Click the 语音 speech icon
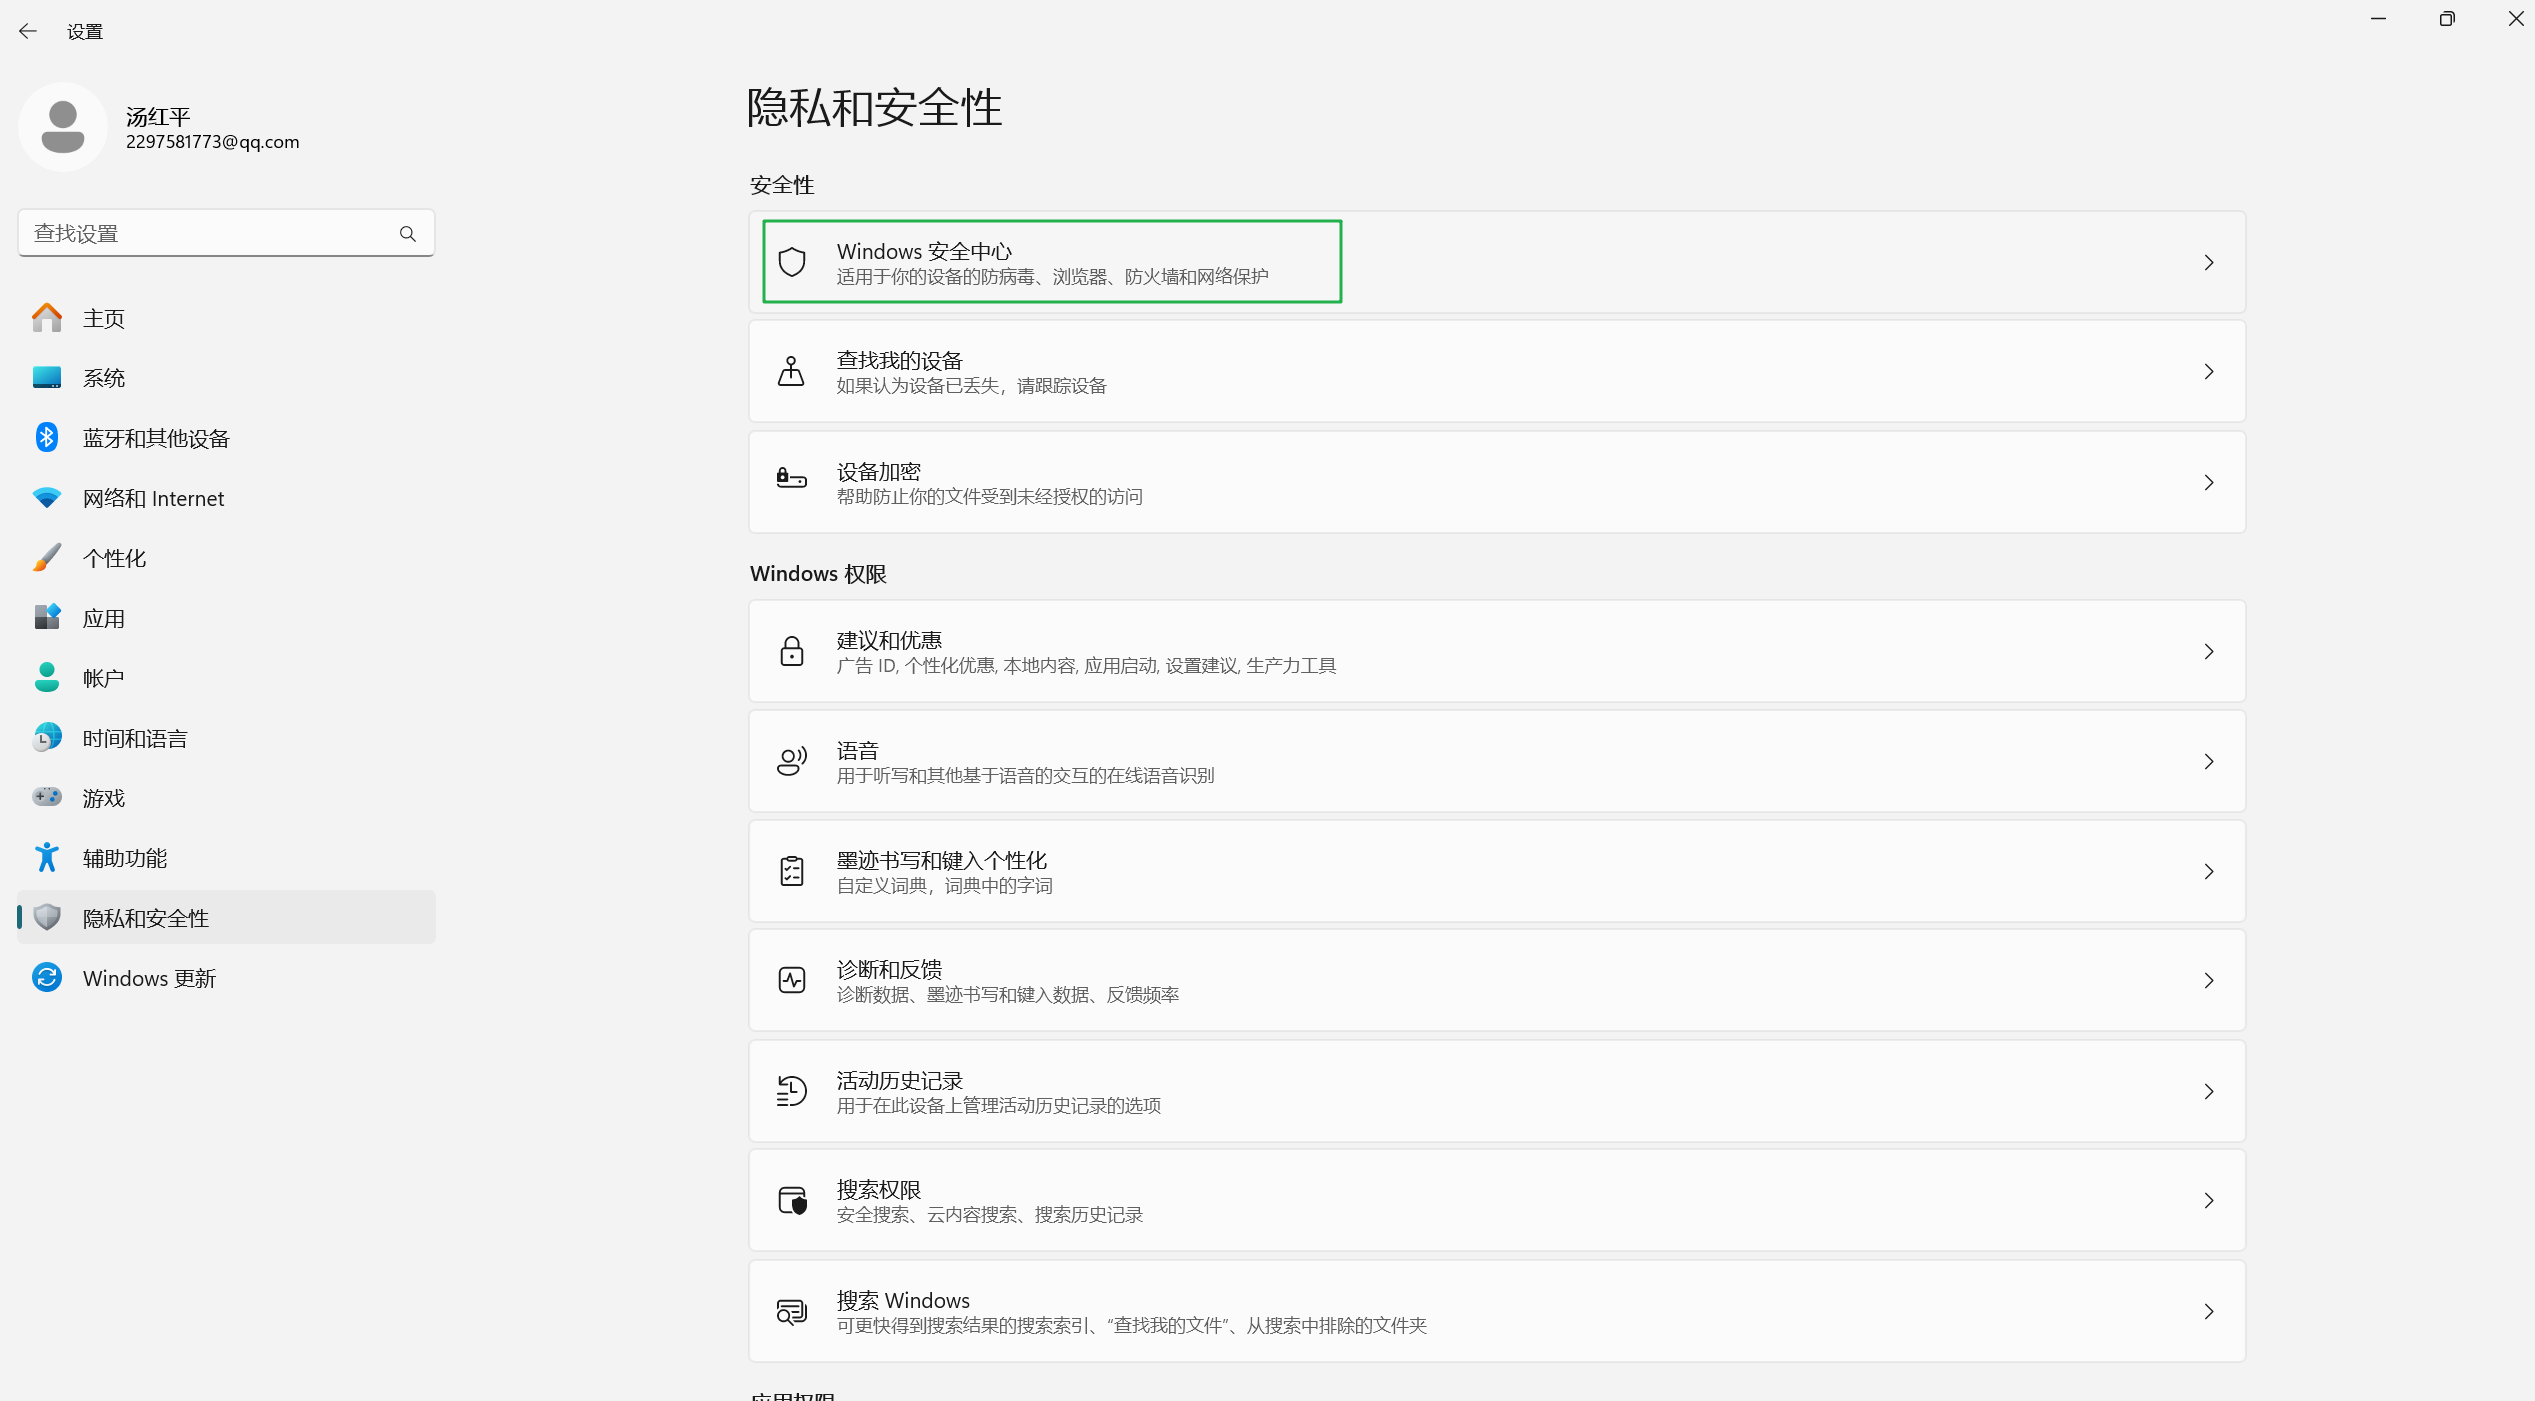2535x1401 pixels. click(x=792, y=762)
